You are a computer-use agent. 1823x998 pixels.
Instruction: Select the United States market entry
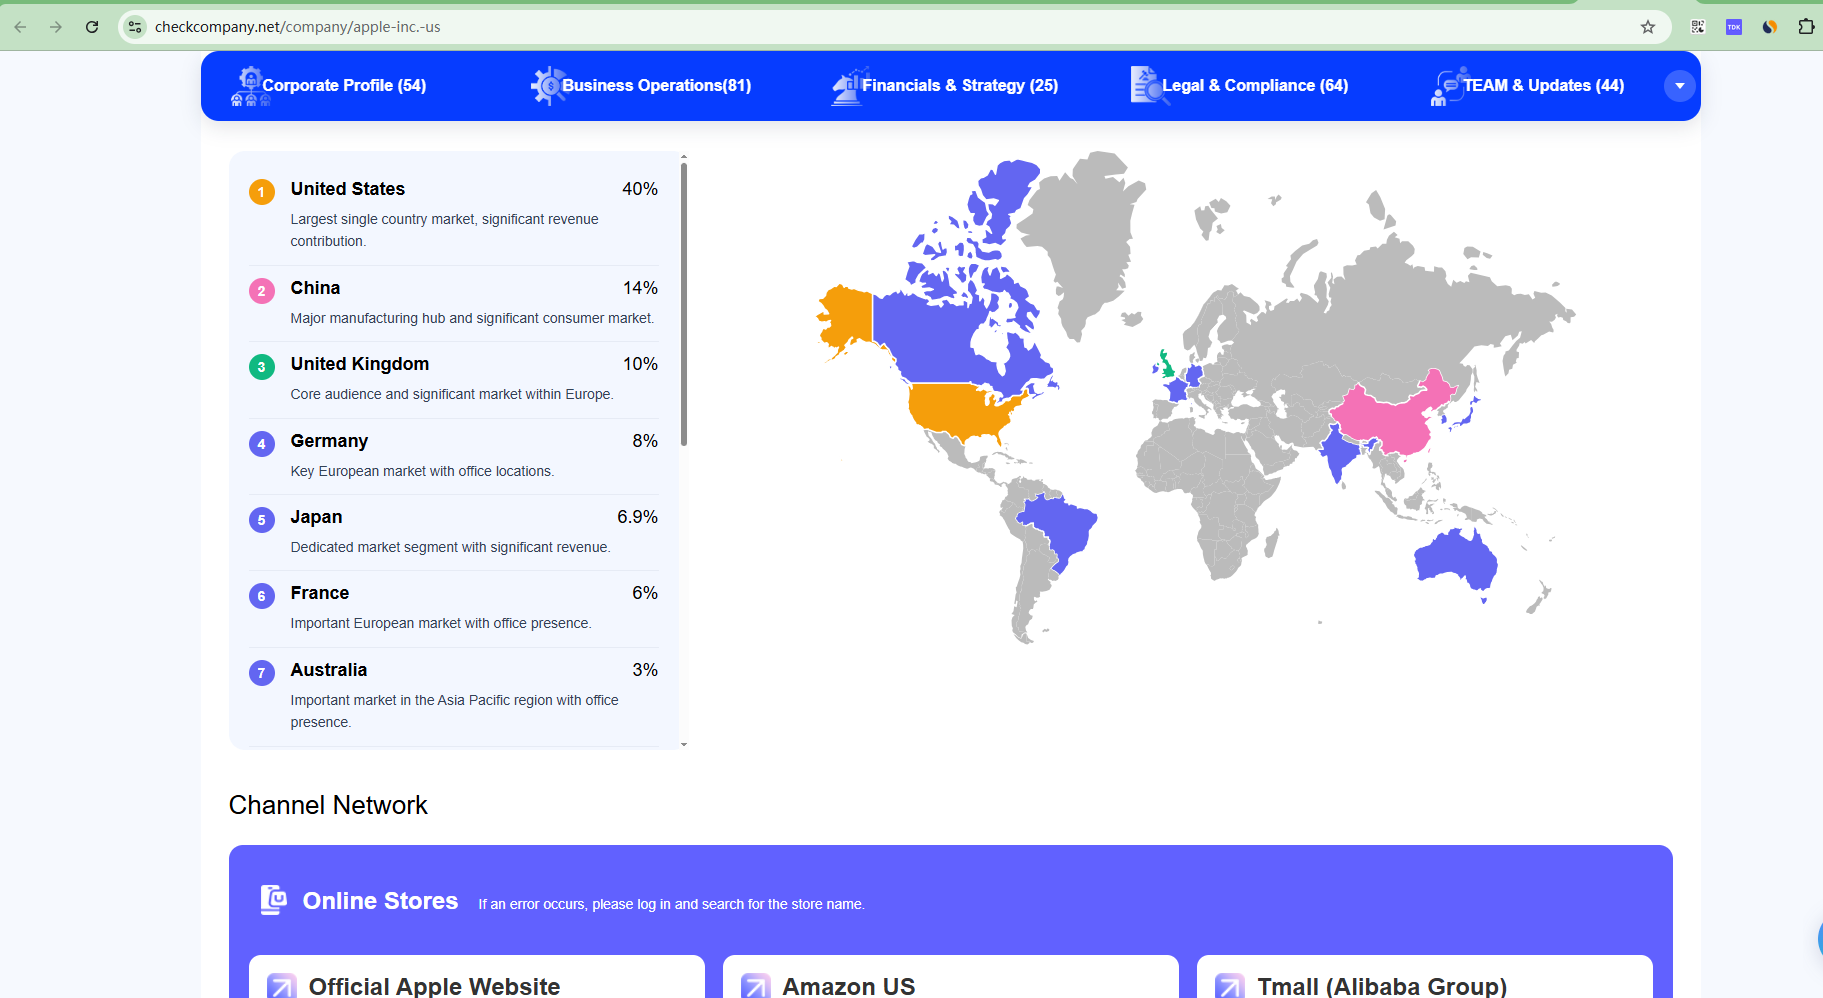(348, 189)
